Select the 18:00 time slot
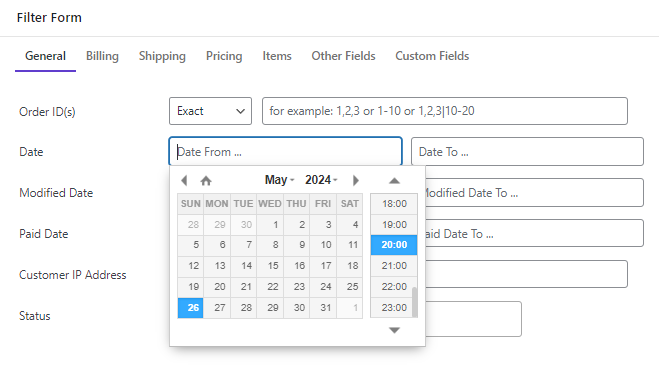Viewport: 659px width, 373px height. [x=394, y=204]
